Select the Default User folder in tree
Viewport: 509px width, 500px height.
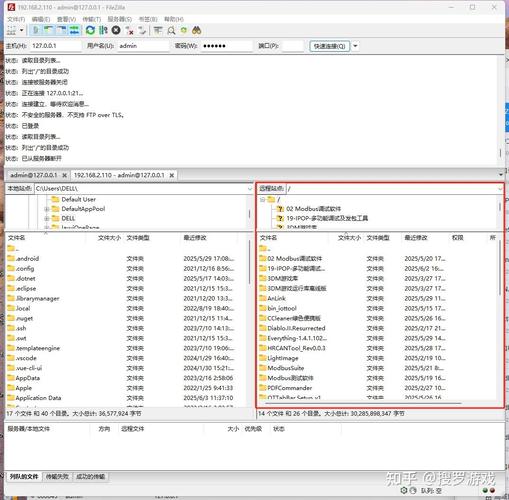tap(78, 199)
